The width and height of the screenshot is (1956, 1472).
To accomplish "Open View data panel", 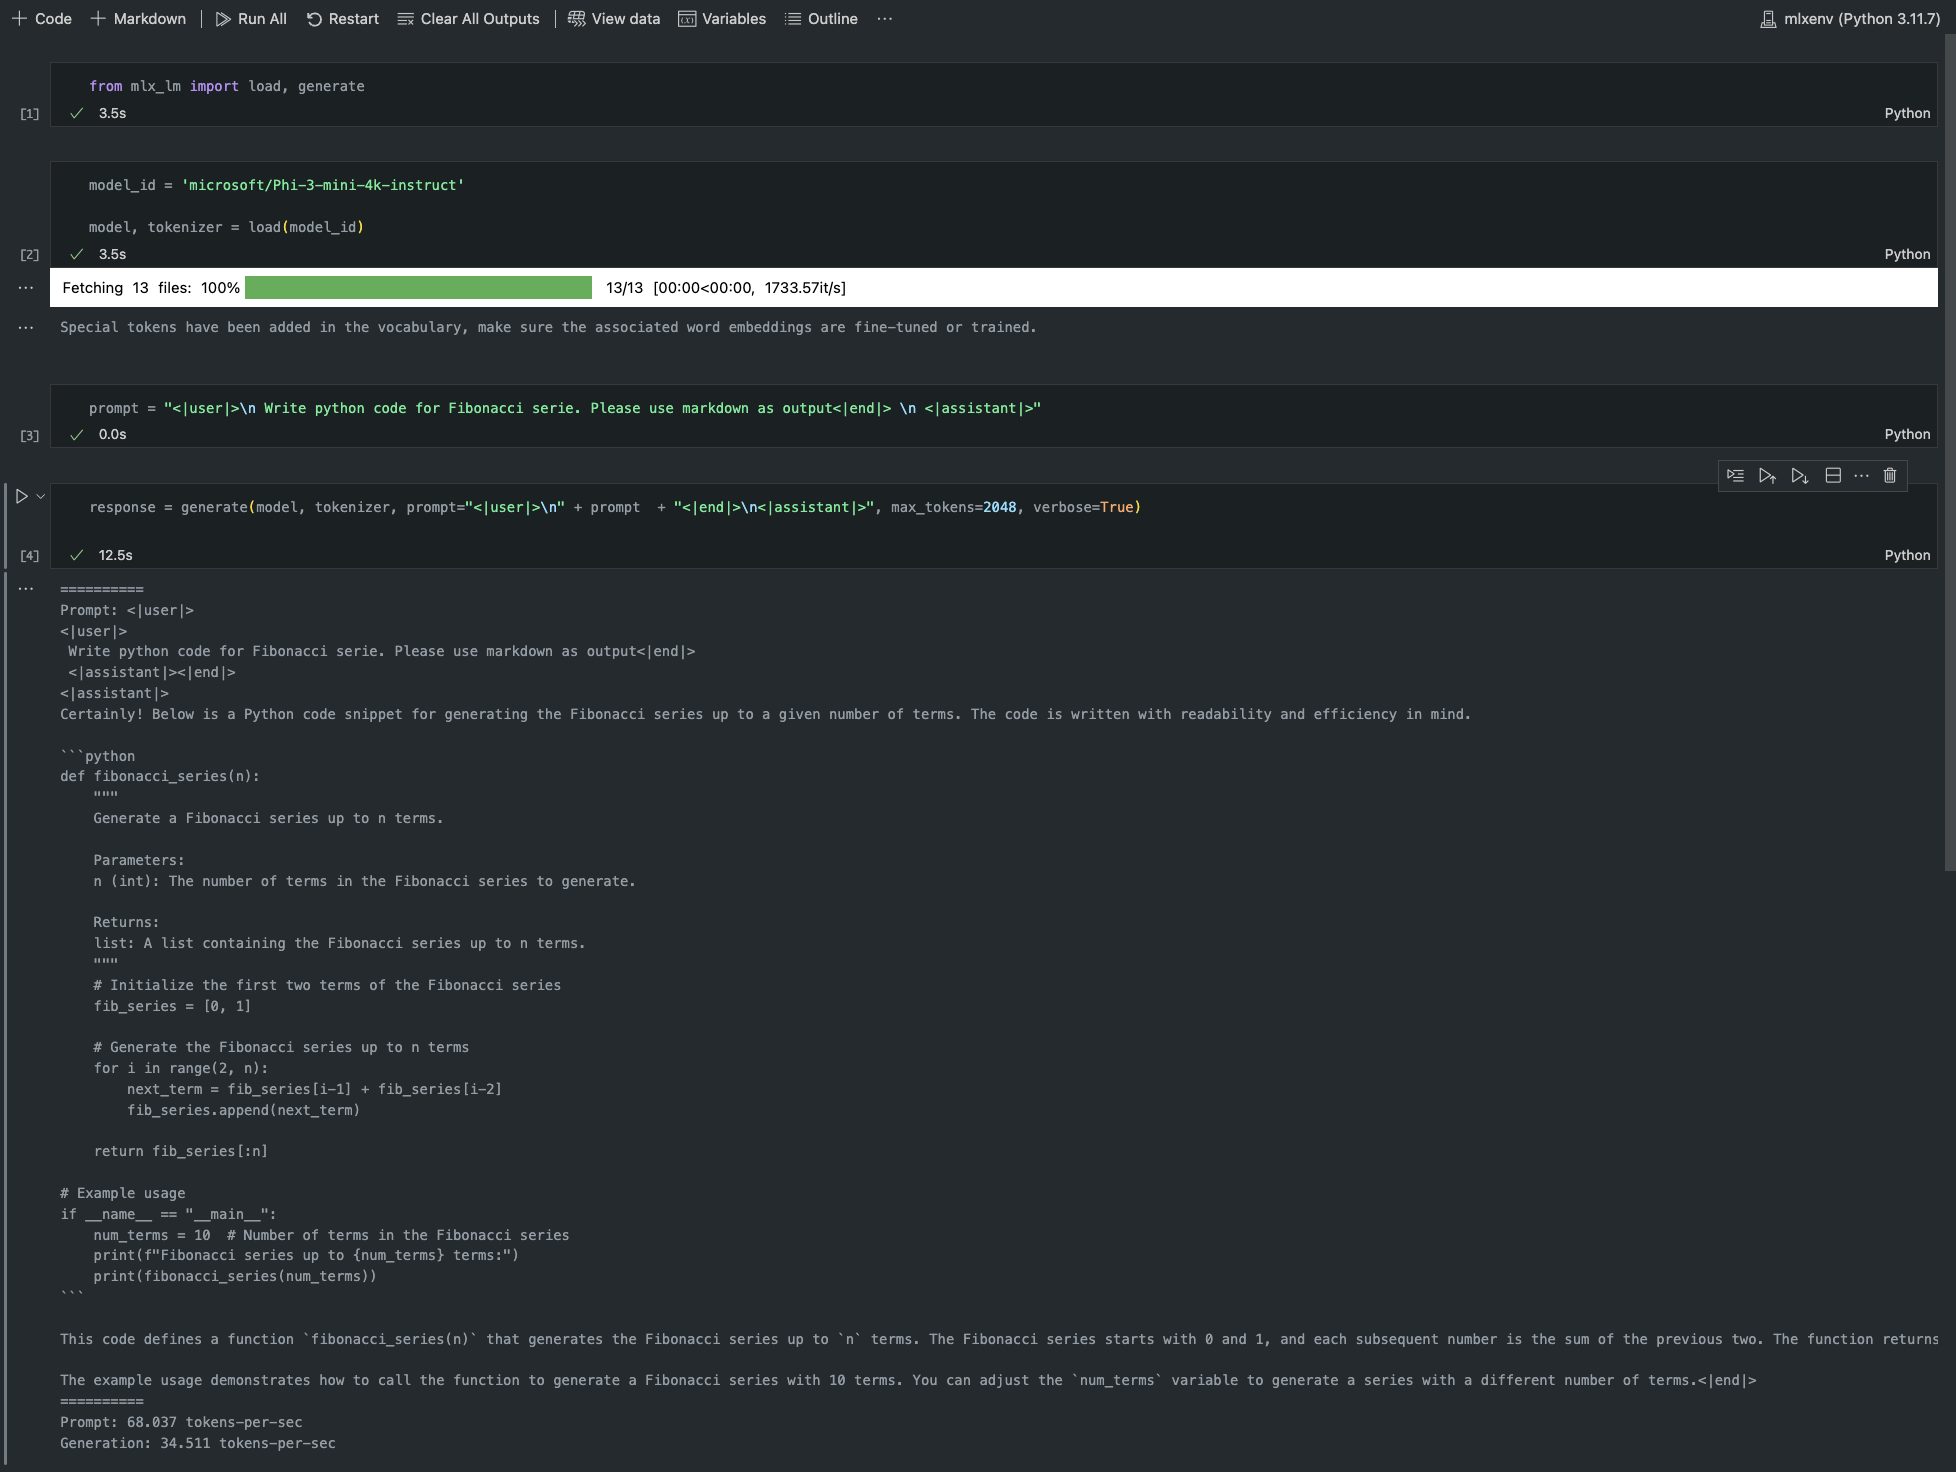I will coord(614,19).
